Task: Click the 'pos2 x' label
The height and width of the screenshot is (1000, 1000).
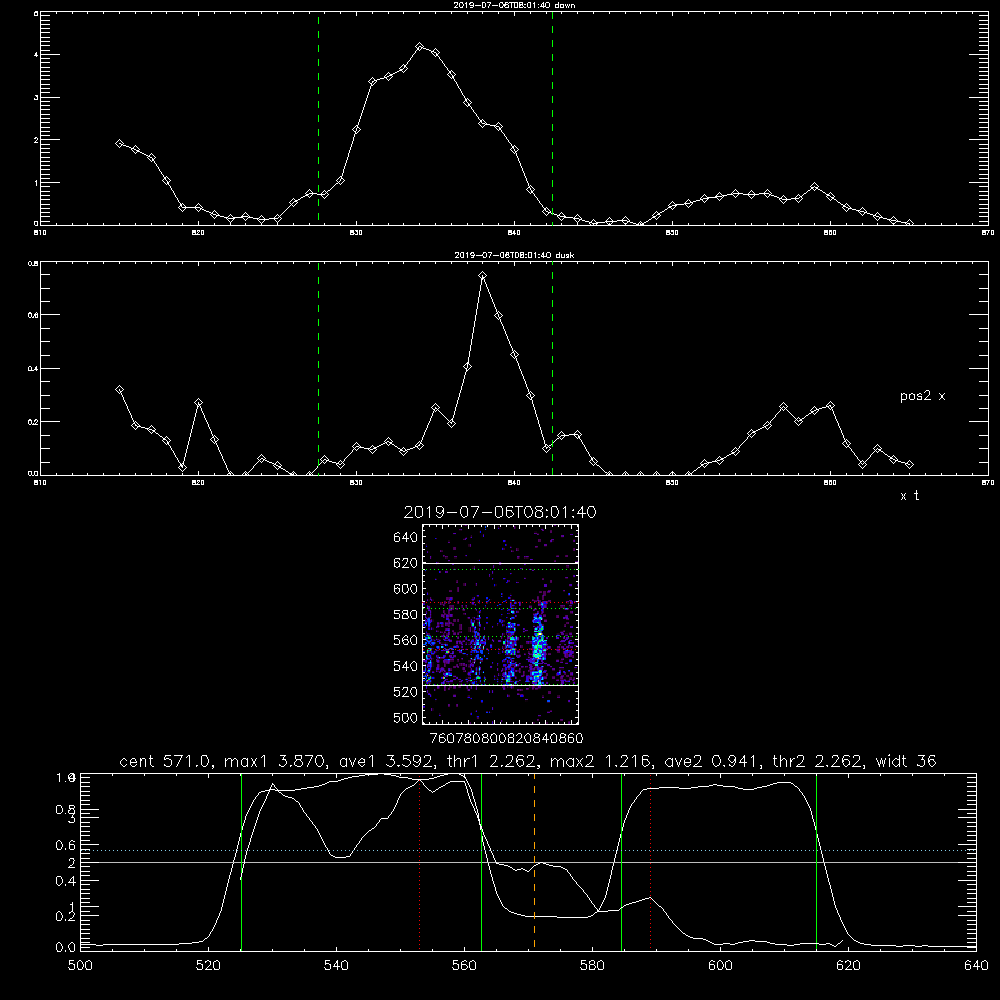Action: [x=922, y=396]
